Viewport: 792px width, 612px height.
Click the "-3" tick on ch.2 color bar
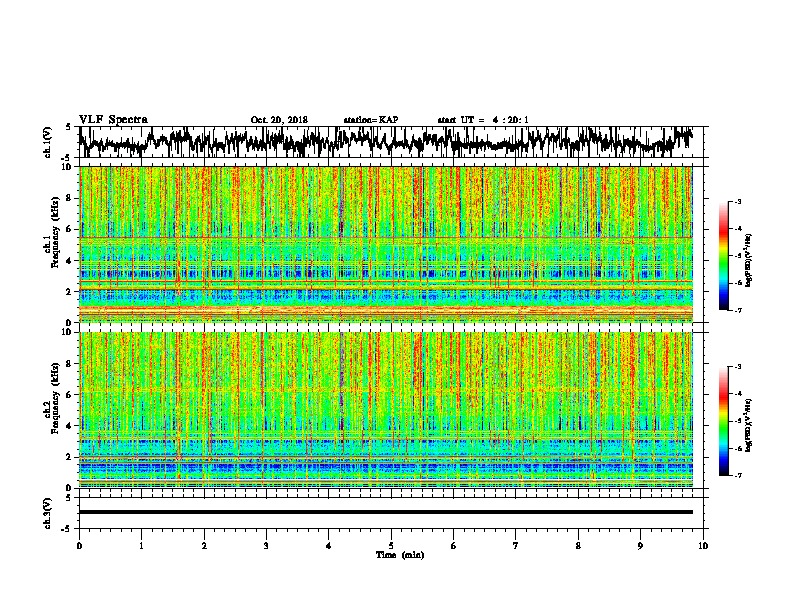pos(737,367)
